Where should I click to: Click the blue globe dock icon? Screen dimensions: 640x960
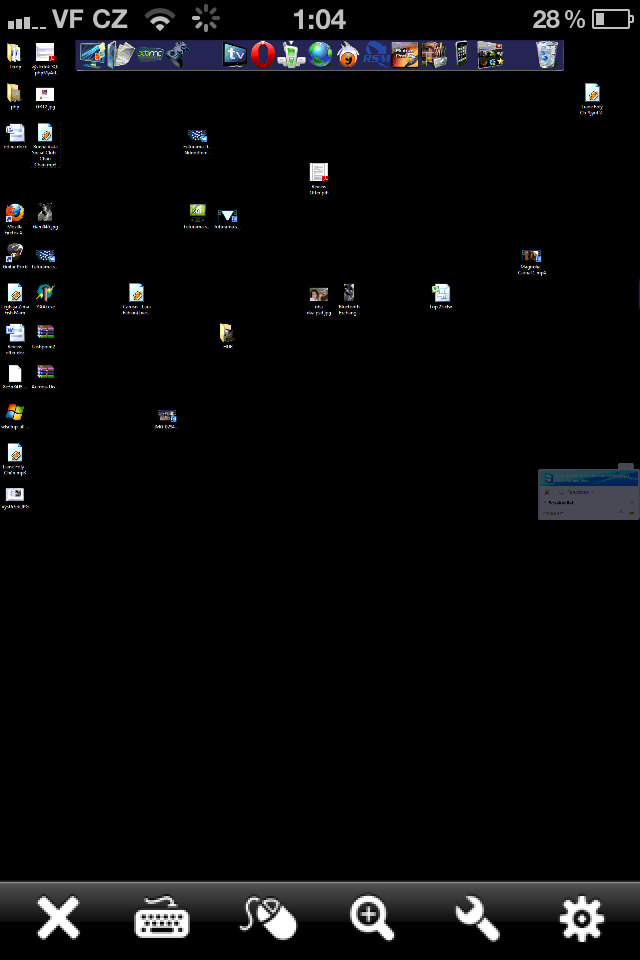pos(320,54)
